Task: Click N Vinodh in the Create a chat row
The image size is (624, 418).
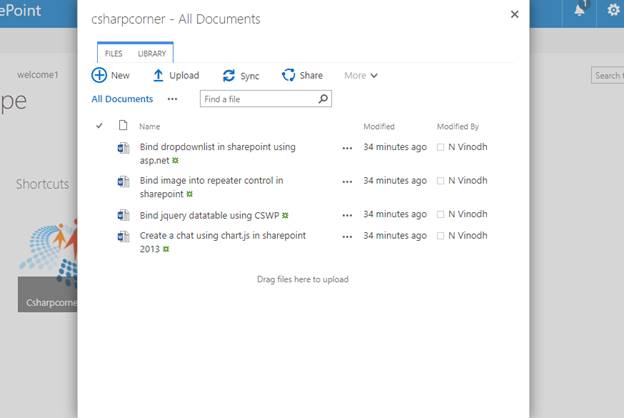Action: [x=468, y=236]
